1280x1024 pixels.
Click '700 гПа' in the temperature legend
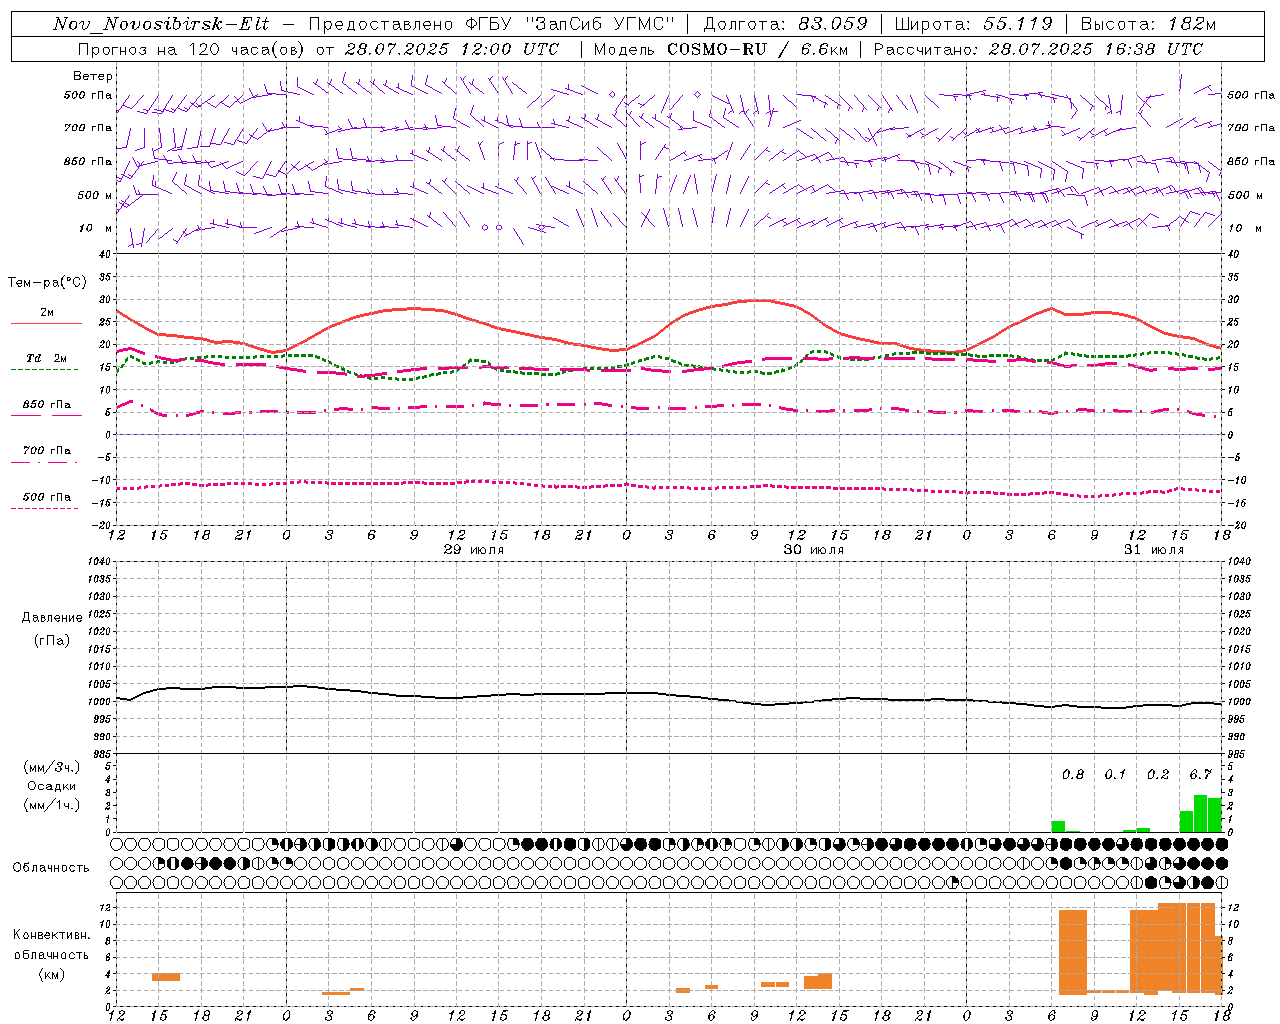click(x=47, y=450)
